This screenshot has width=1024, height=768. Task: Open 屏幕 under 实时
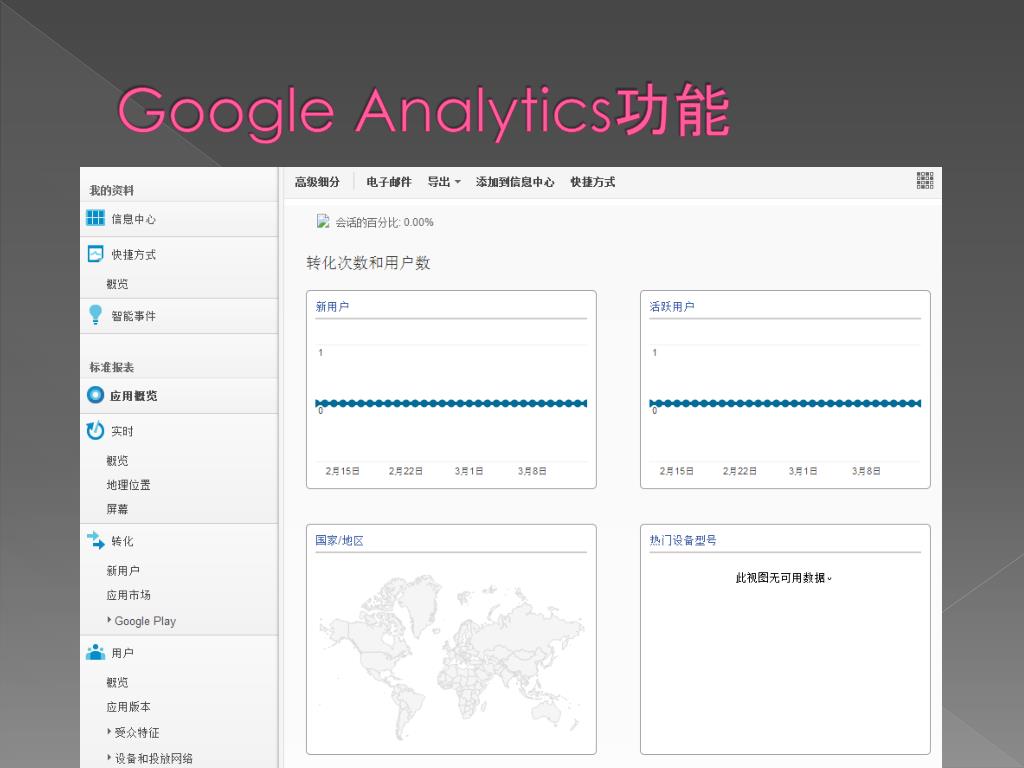pos(118,509)
